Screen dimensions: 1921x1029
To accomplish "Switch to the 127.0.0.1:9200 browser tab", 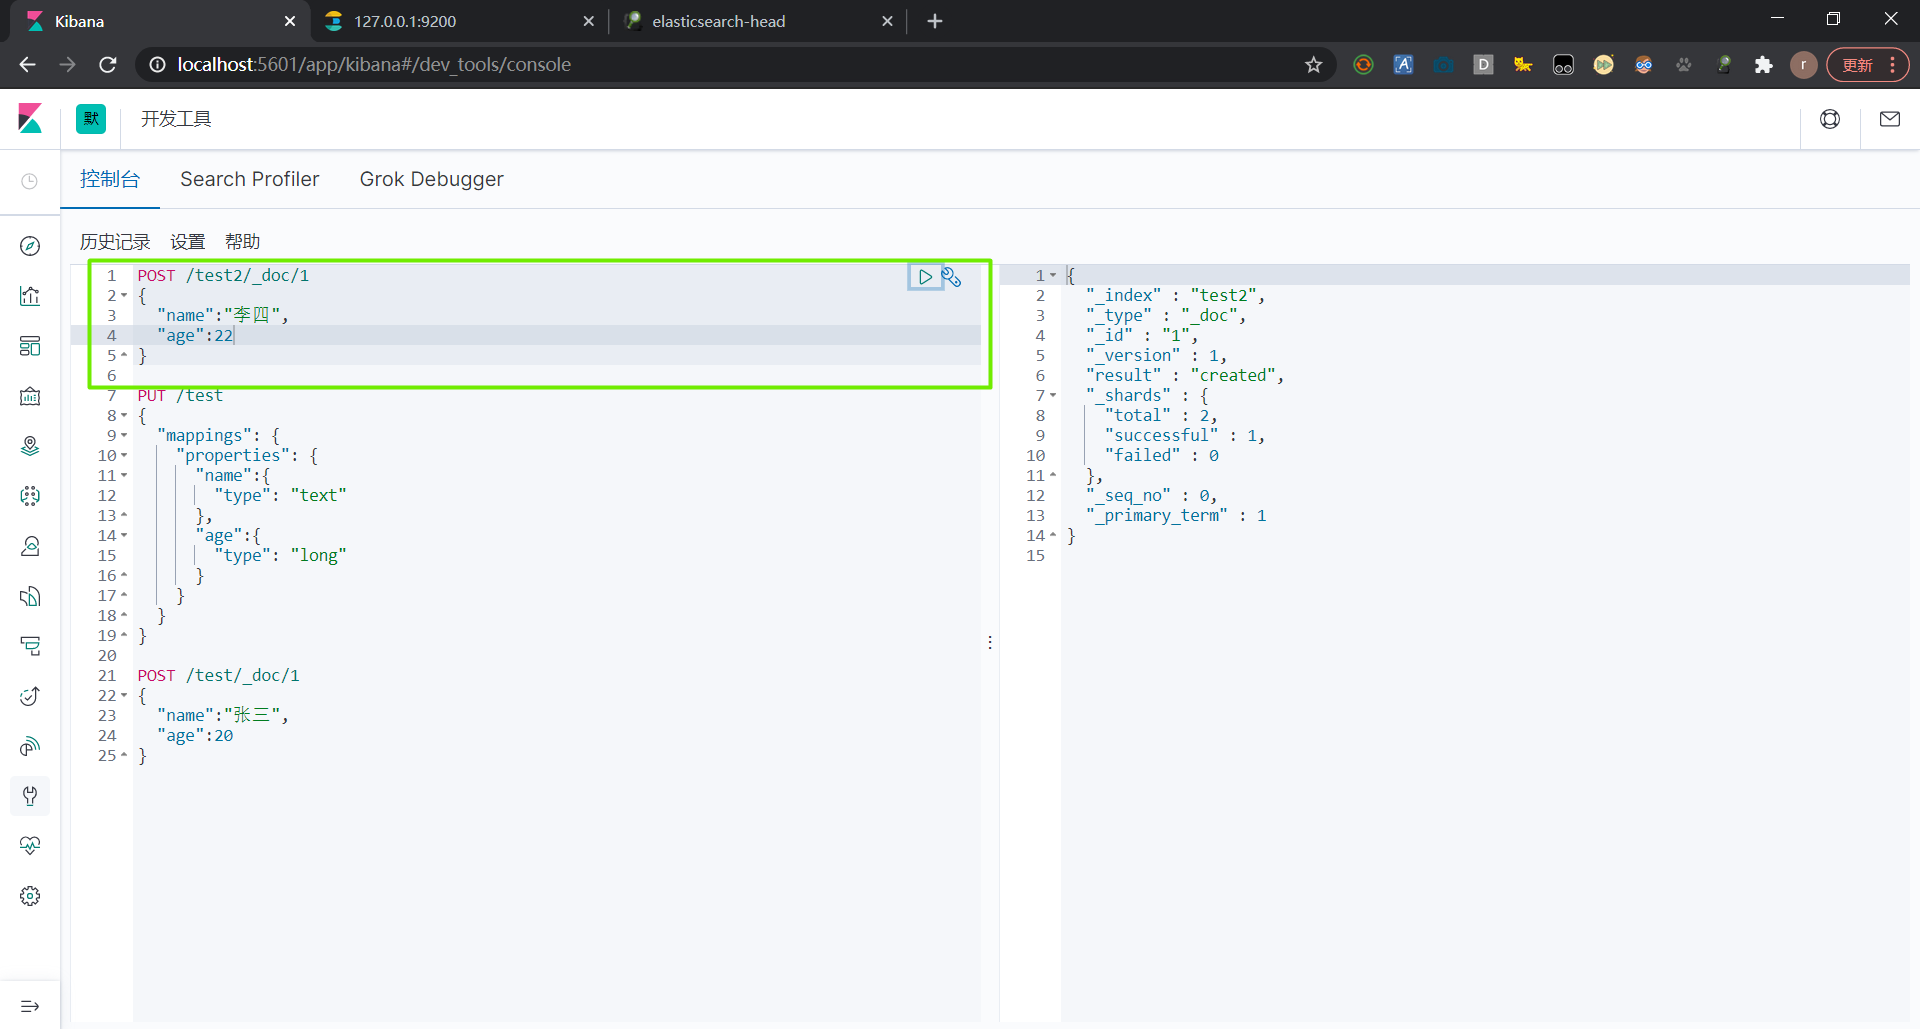I will coord(460,21).
